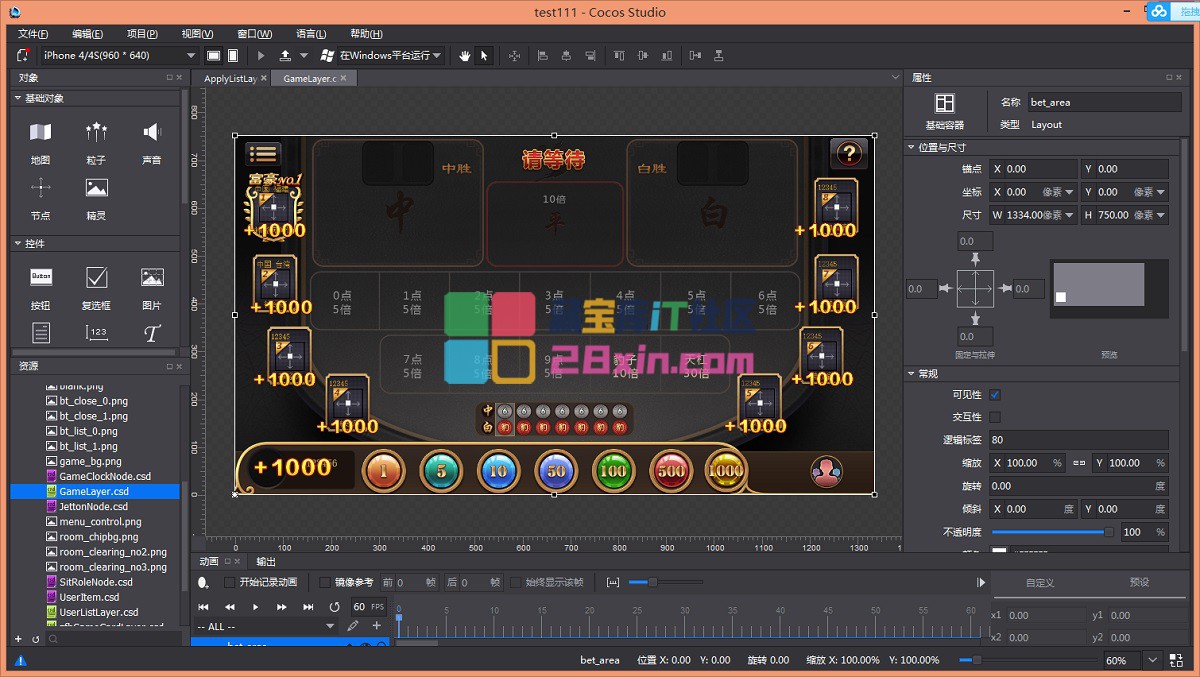This screenshot has height=677, width=1200.
Task: Collapse the 控件 widgets section
Action: point(18,244)
